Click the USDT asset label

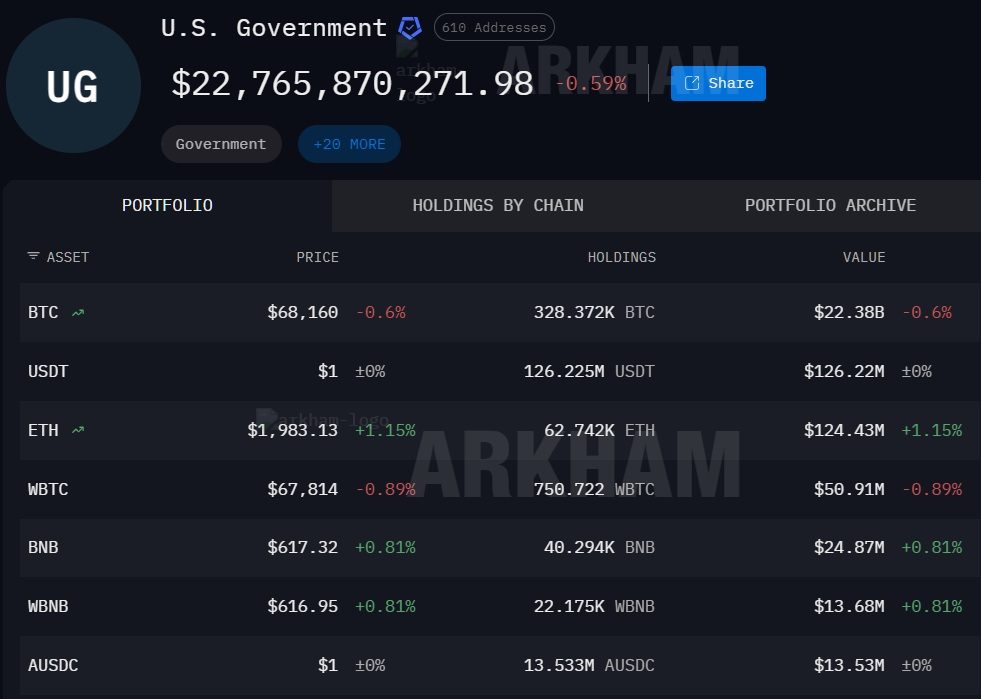coord(48,370)
